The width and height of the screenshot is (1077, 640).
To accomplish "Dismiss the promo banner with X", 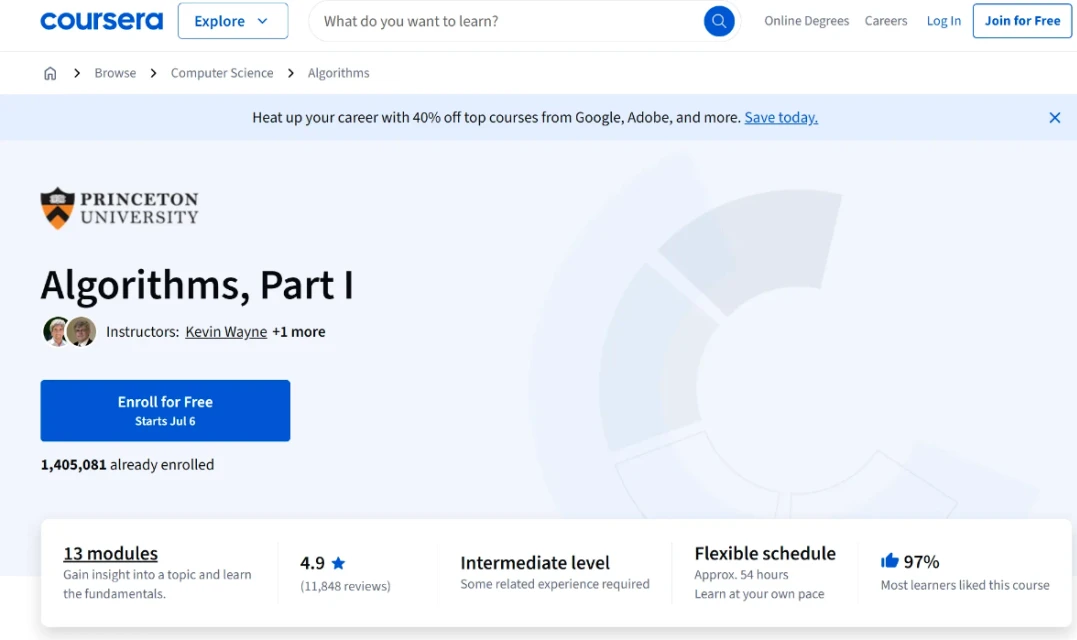I will [x=1054, y=117].
